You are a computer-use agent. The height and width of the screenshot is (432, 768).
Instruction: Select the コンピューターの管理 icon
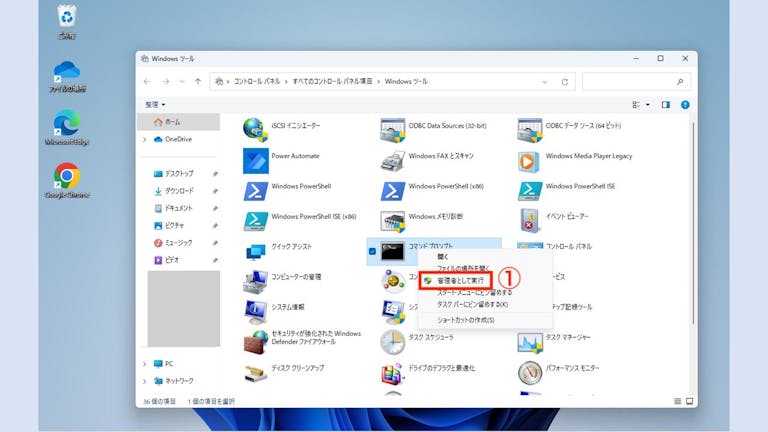point(255,282)
